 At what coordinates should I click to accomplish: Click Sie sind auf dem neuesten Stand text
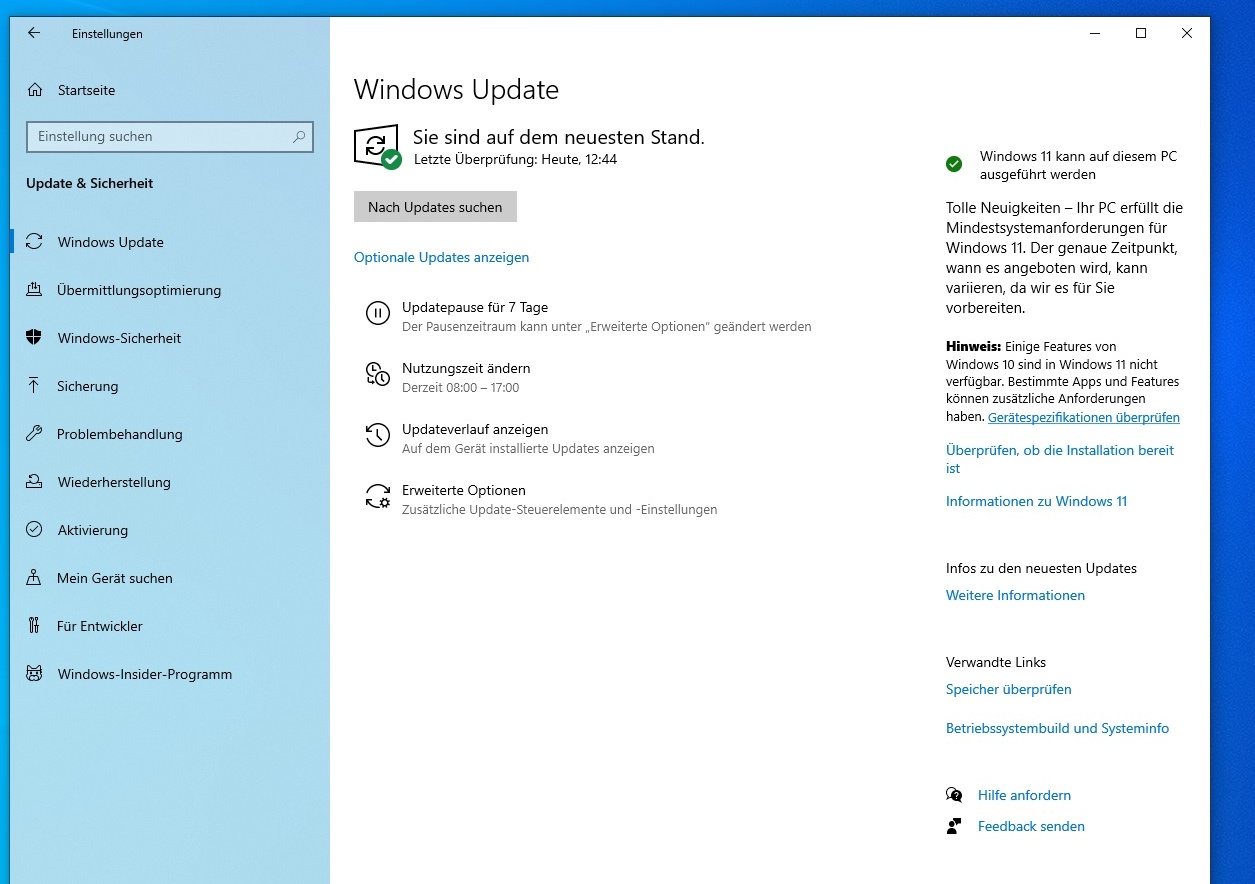coord(559,137)
